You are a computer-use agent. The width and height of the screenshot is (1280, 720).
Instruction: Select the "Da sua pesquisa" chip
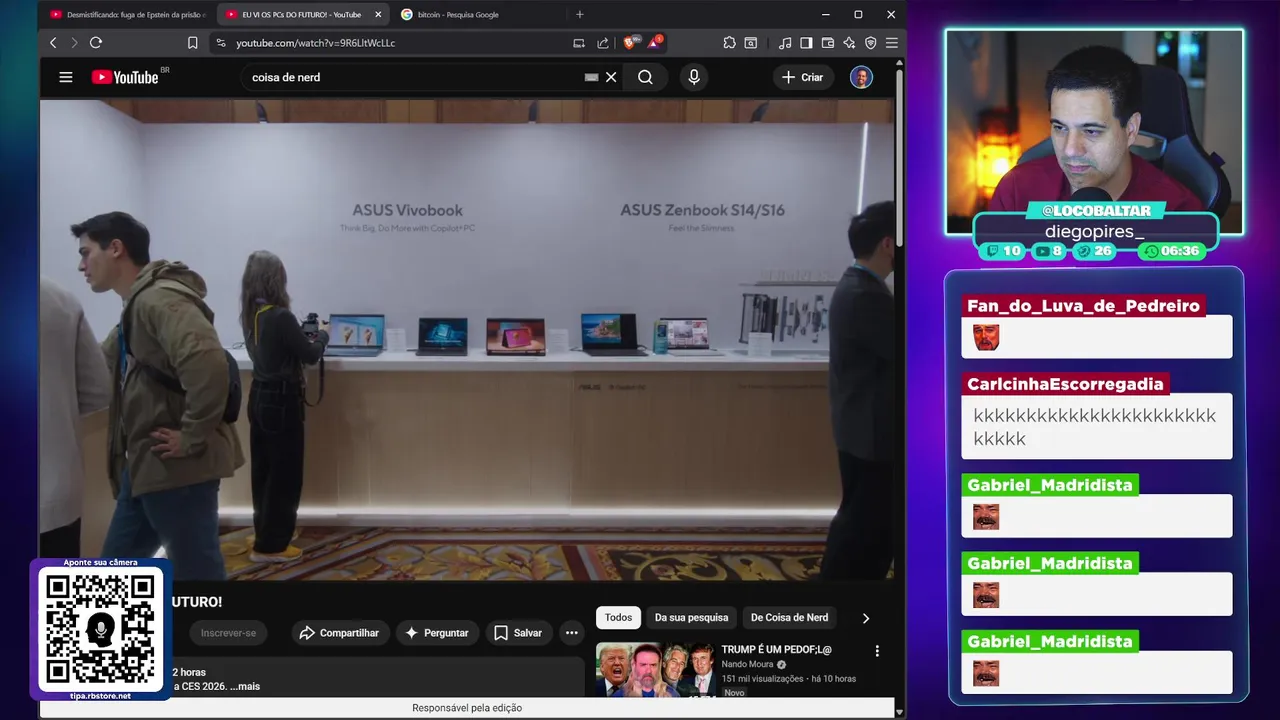(x=691, y=618)
